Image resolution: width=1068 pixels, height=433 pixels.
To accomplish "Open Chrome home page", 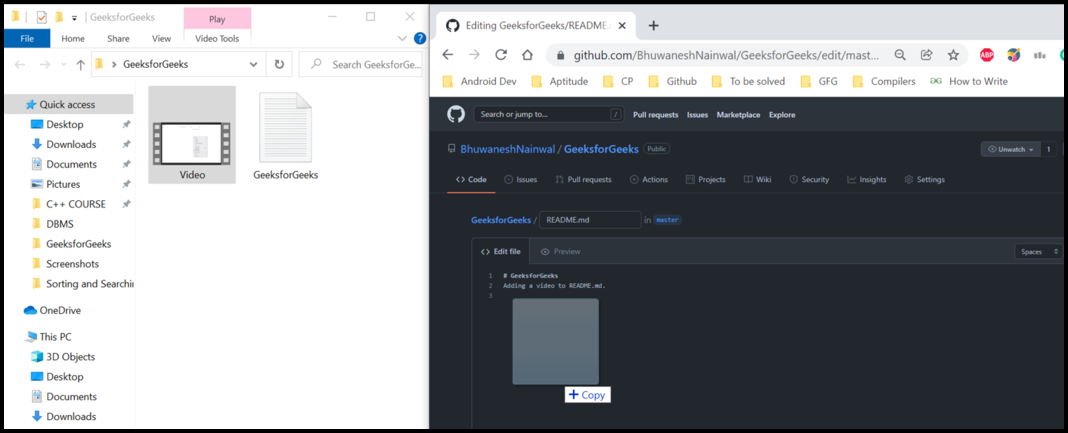I will (x=527, y=55).
